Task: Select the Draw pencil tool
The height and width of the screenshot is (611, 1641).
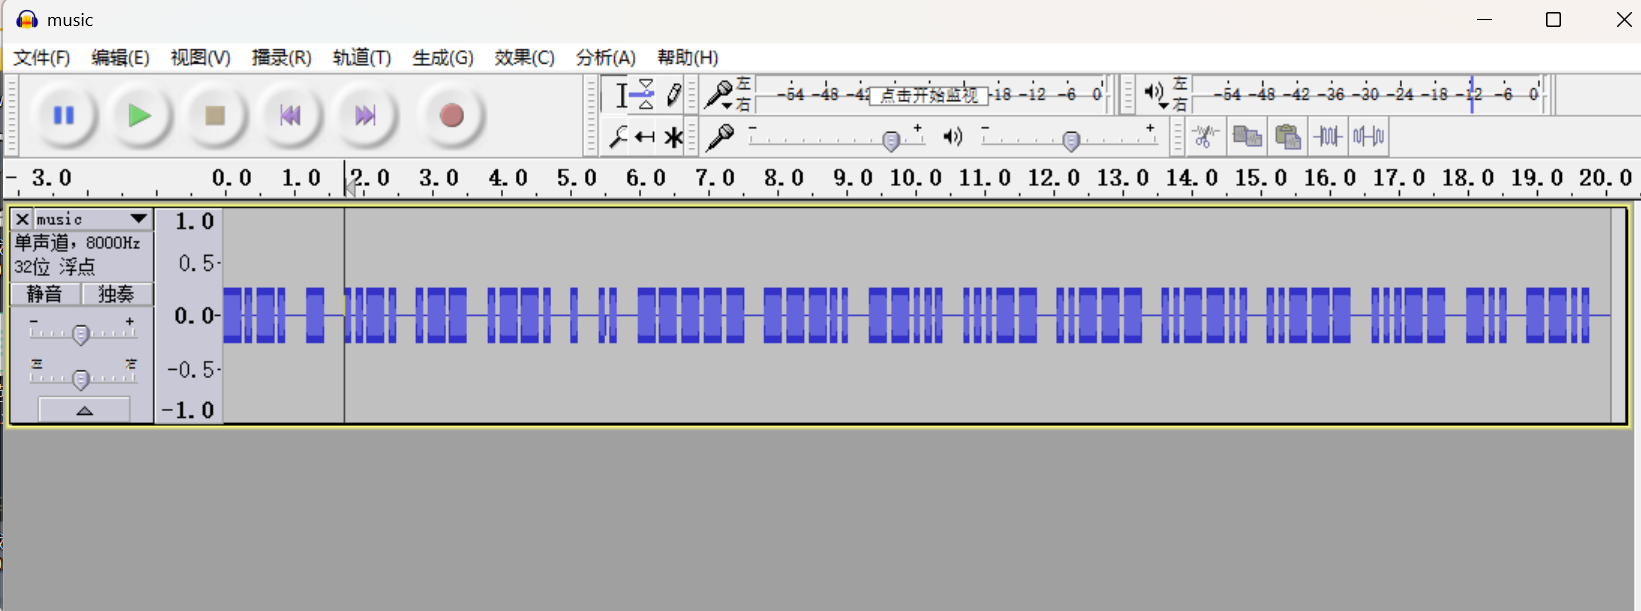Action: [x=674, y=94]
